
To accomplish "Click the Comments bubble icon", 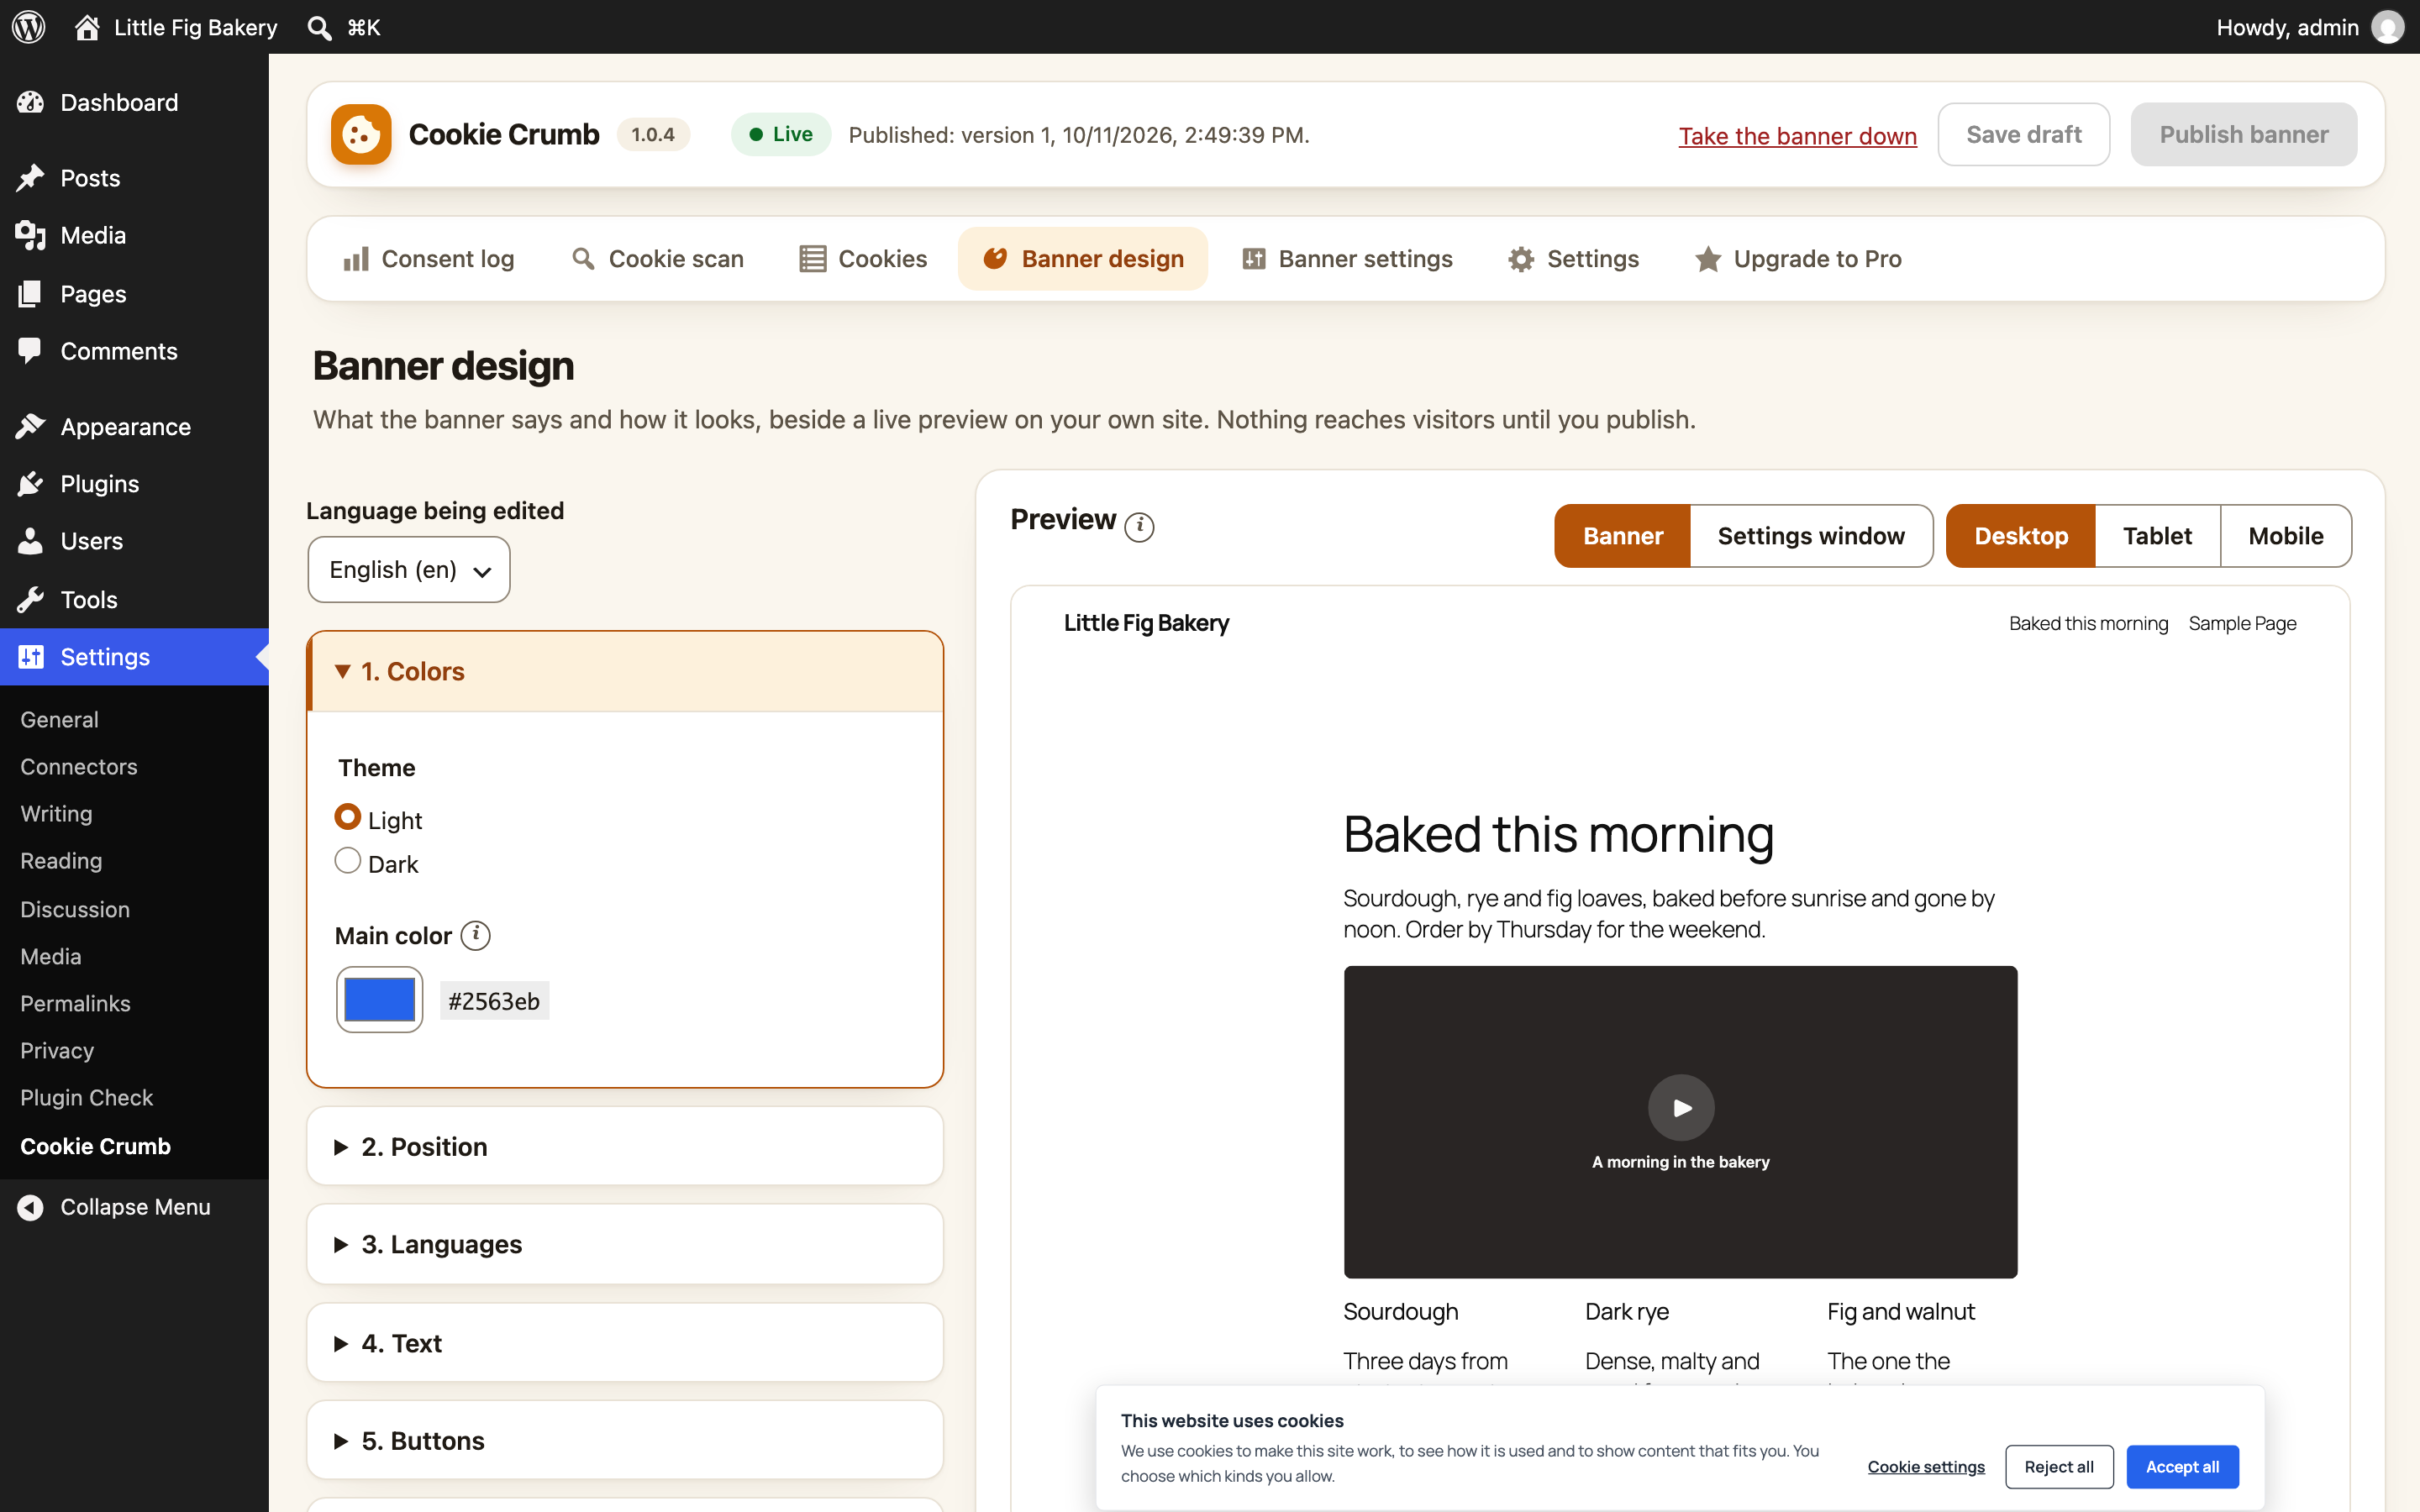I will pyautogui.click(x=30, y=351).
